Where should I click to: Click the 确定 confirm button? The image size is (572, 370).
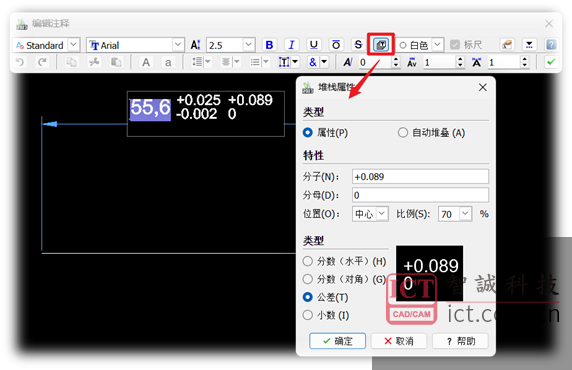point(337,341)
